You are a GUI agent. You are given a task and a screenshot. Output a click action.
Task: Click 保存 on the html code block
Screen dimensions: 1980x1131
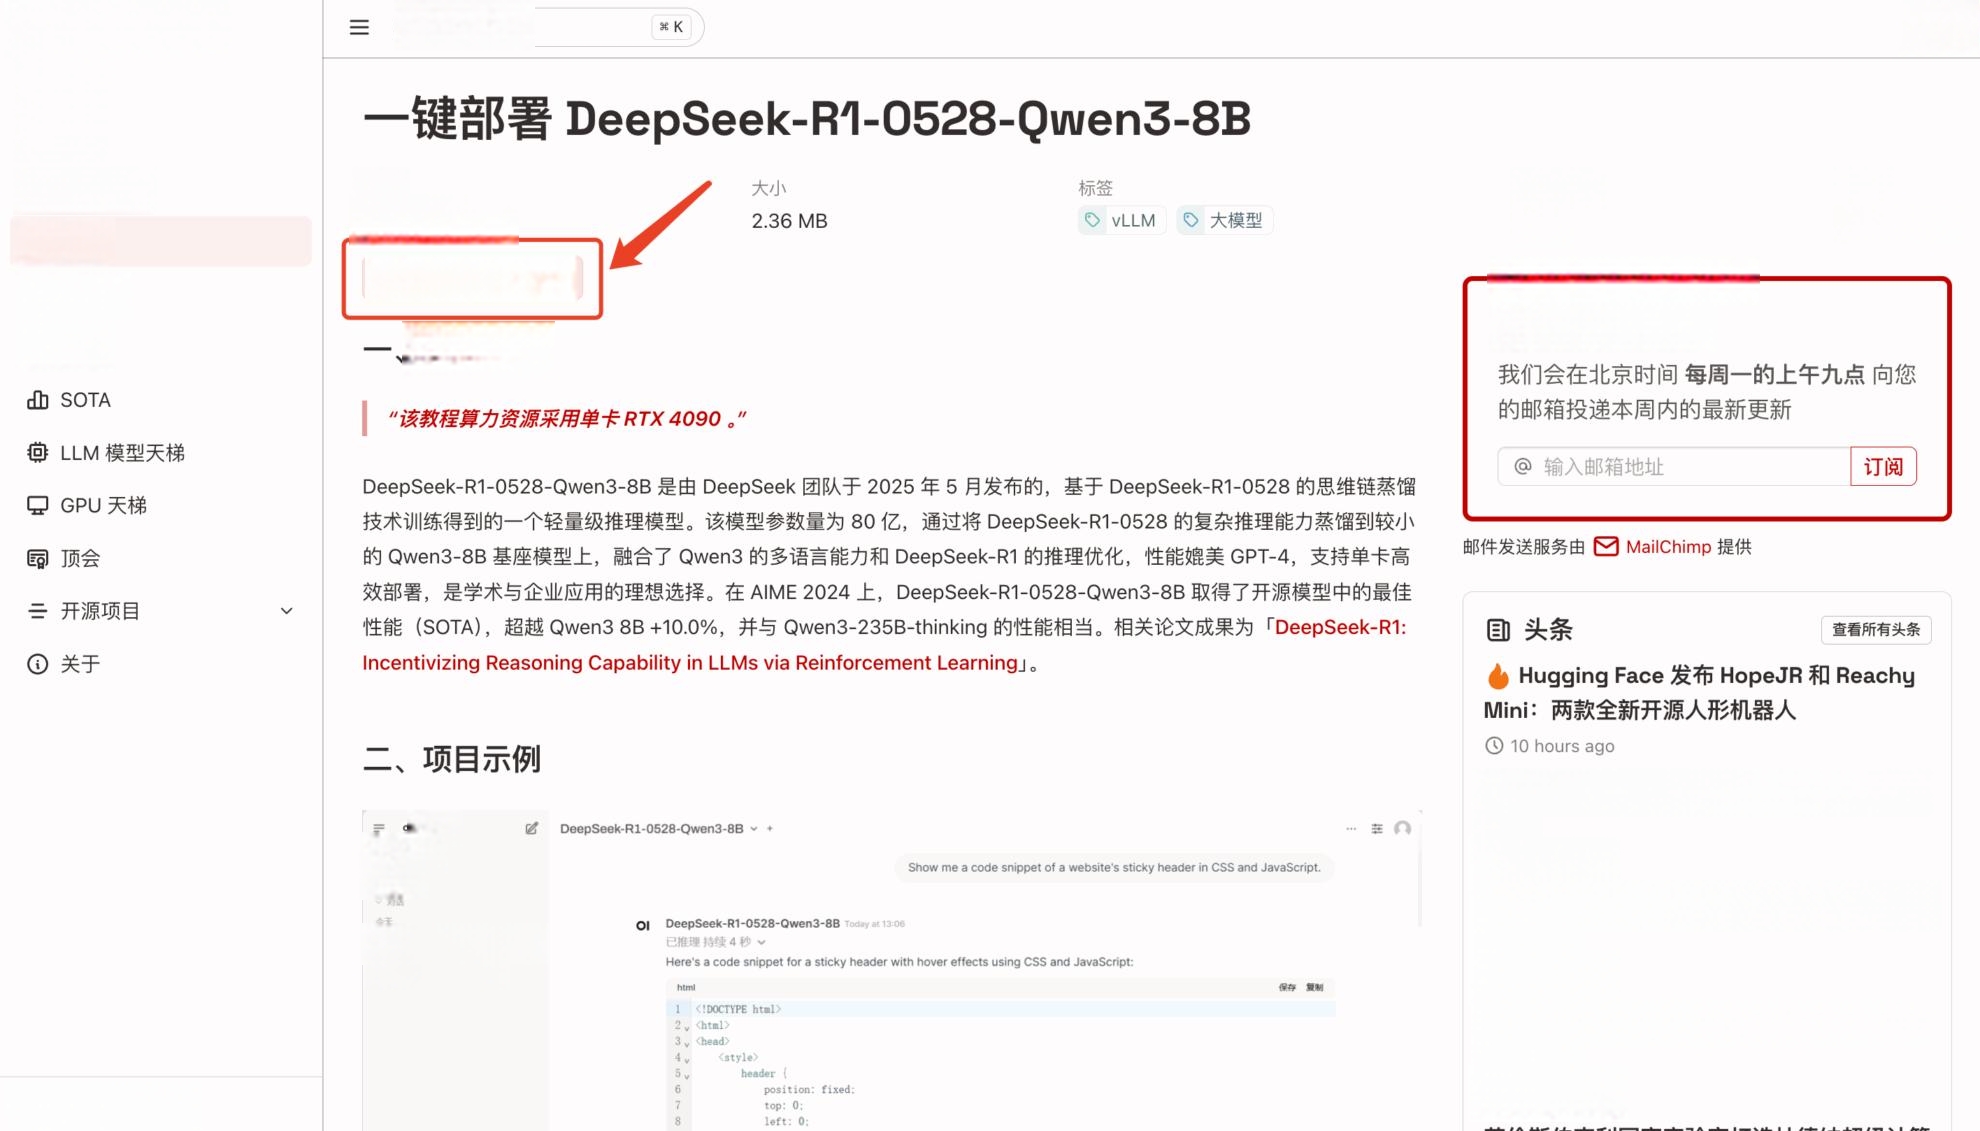(1287, 987)
